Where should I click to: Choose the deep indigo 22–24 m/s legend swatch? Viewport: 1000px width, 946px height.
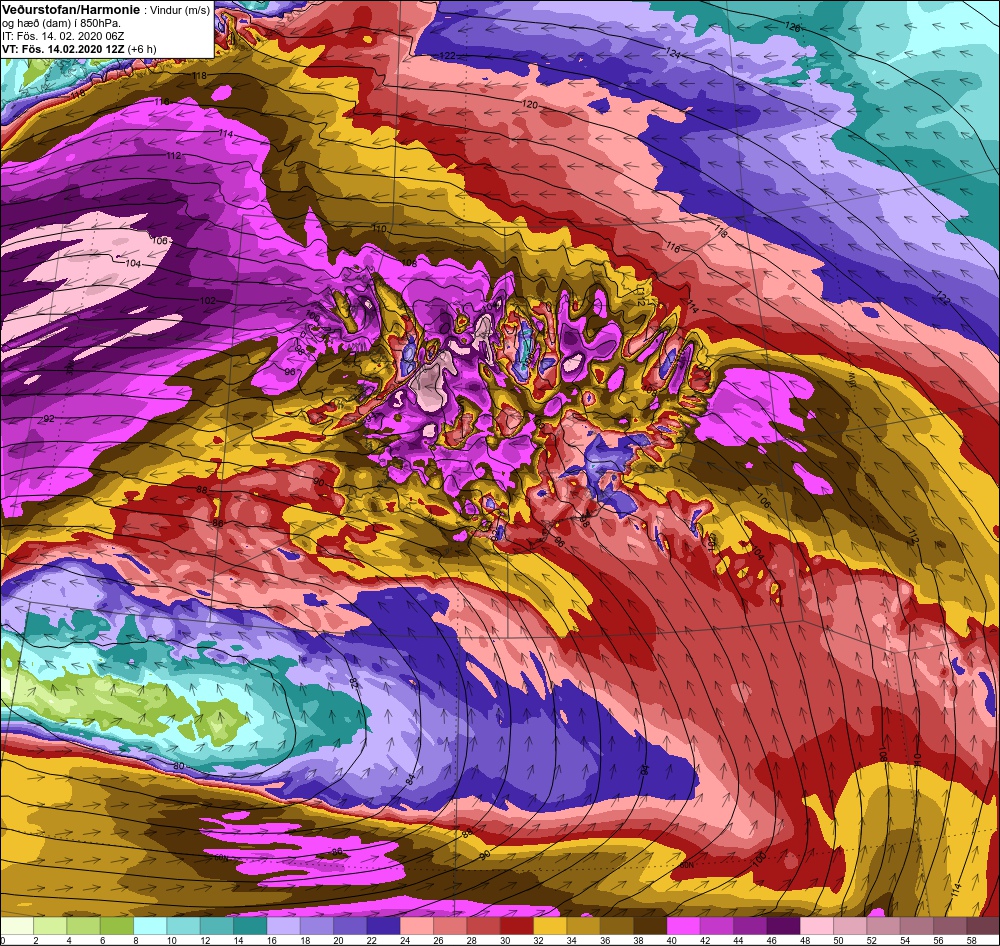click(383, 925)
